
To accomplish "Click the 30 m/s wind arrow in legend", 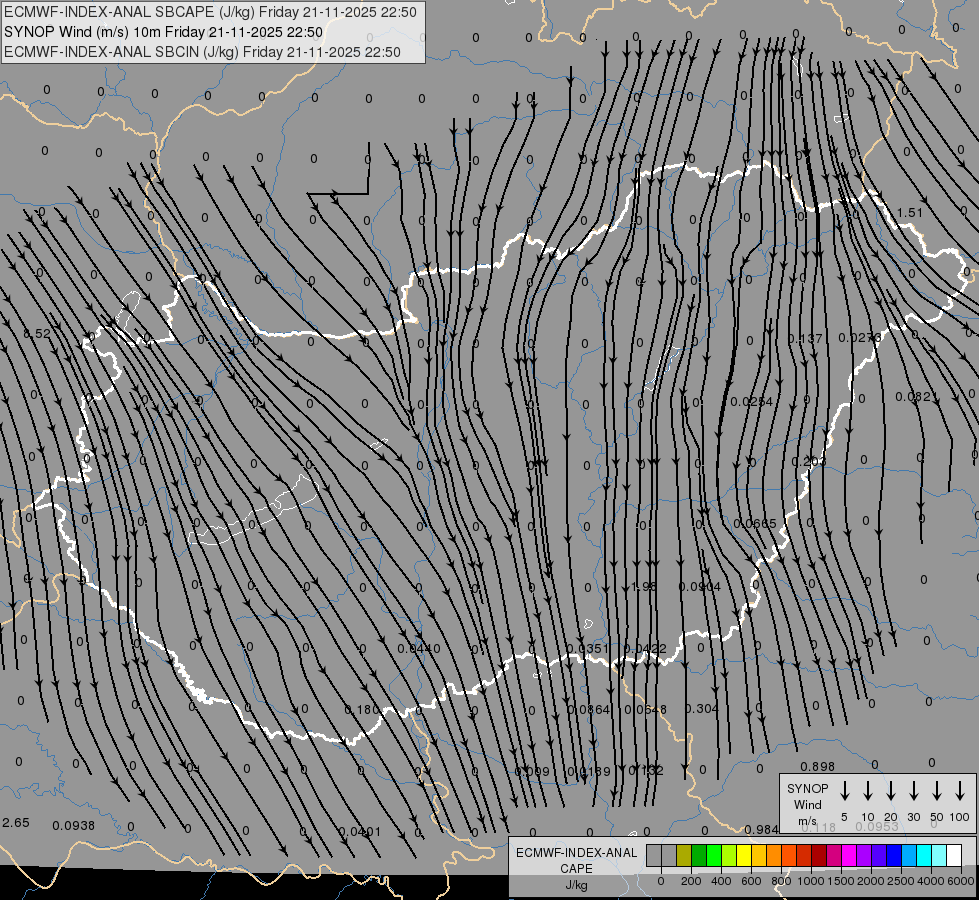I will [914, 791].
